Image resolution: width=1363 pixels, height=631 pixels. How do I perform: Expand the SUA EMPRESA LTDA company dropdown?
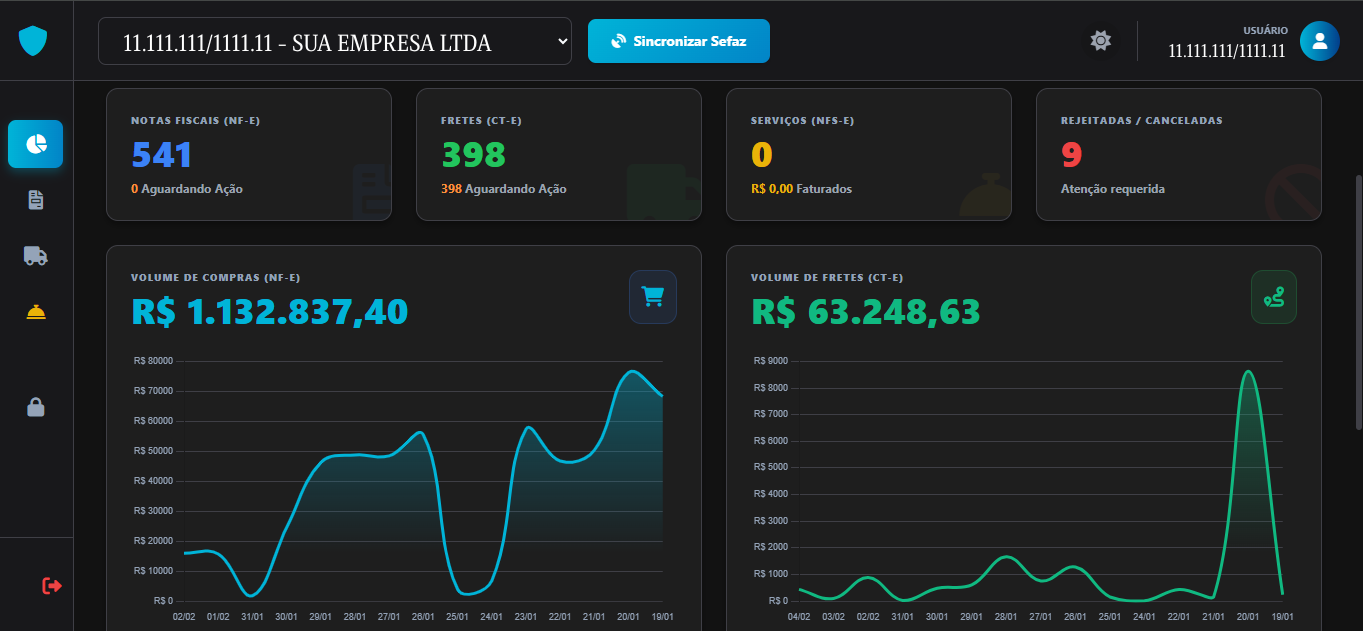pos(335,42)
